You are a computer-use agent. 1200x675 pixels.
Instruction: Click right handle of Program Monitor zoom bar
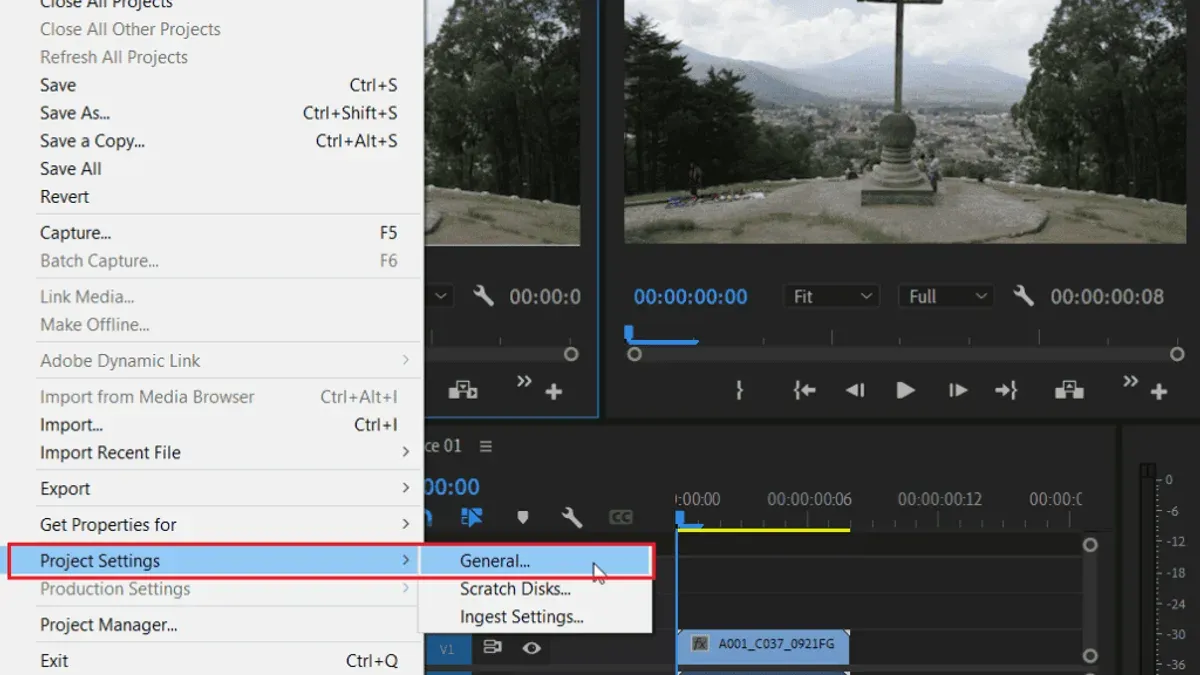coord(1177,354)
